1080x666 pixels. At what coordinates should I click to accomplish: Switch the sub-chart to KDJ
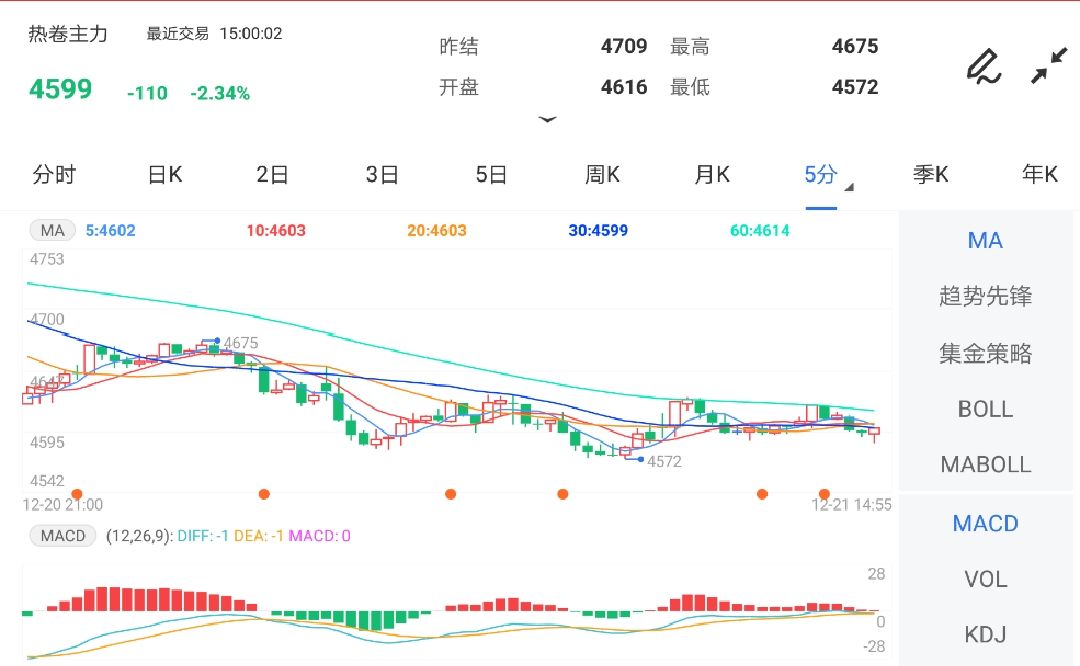tap(985, 634)
